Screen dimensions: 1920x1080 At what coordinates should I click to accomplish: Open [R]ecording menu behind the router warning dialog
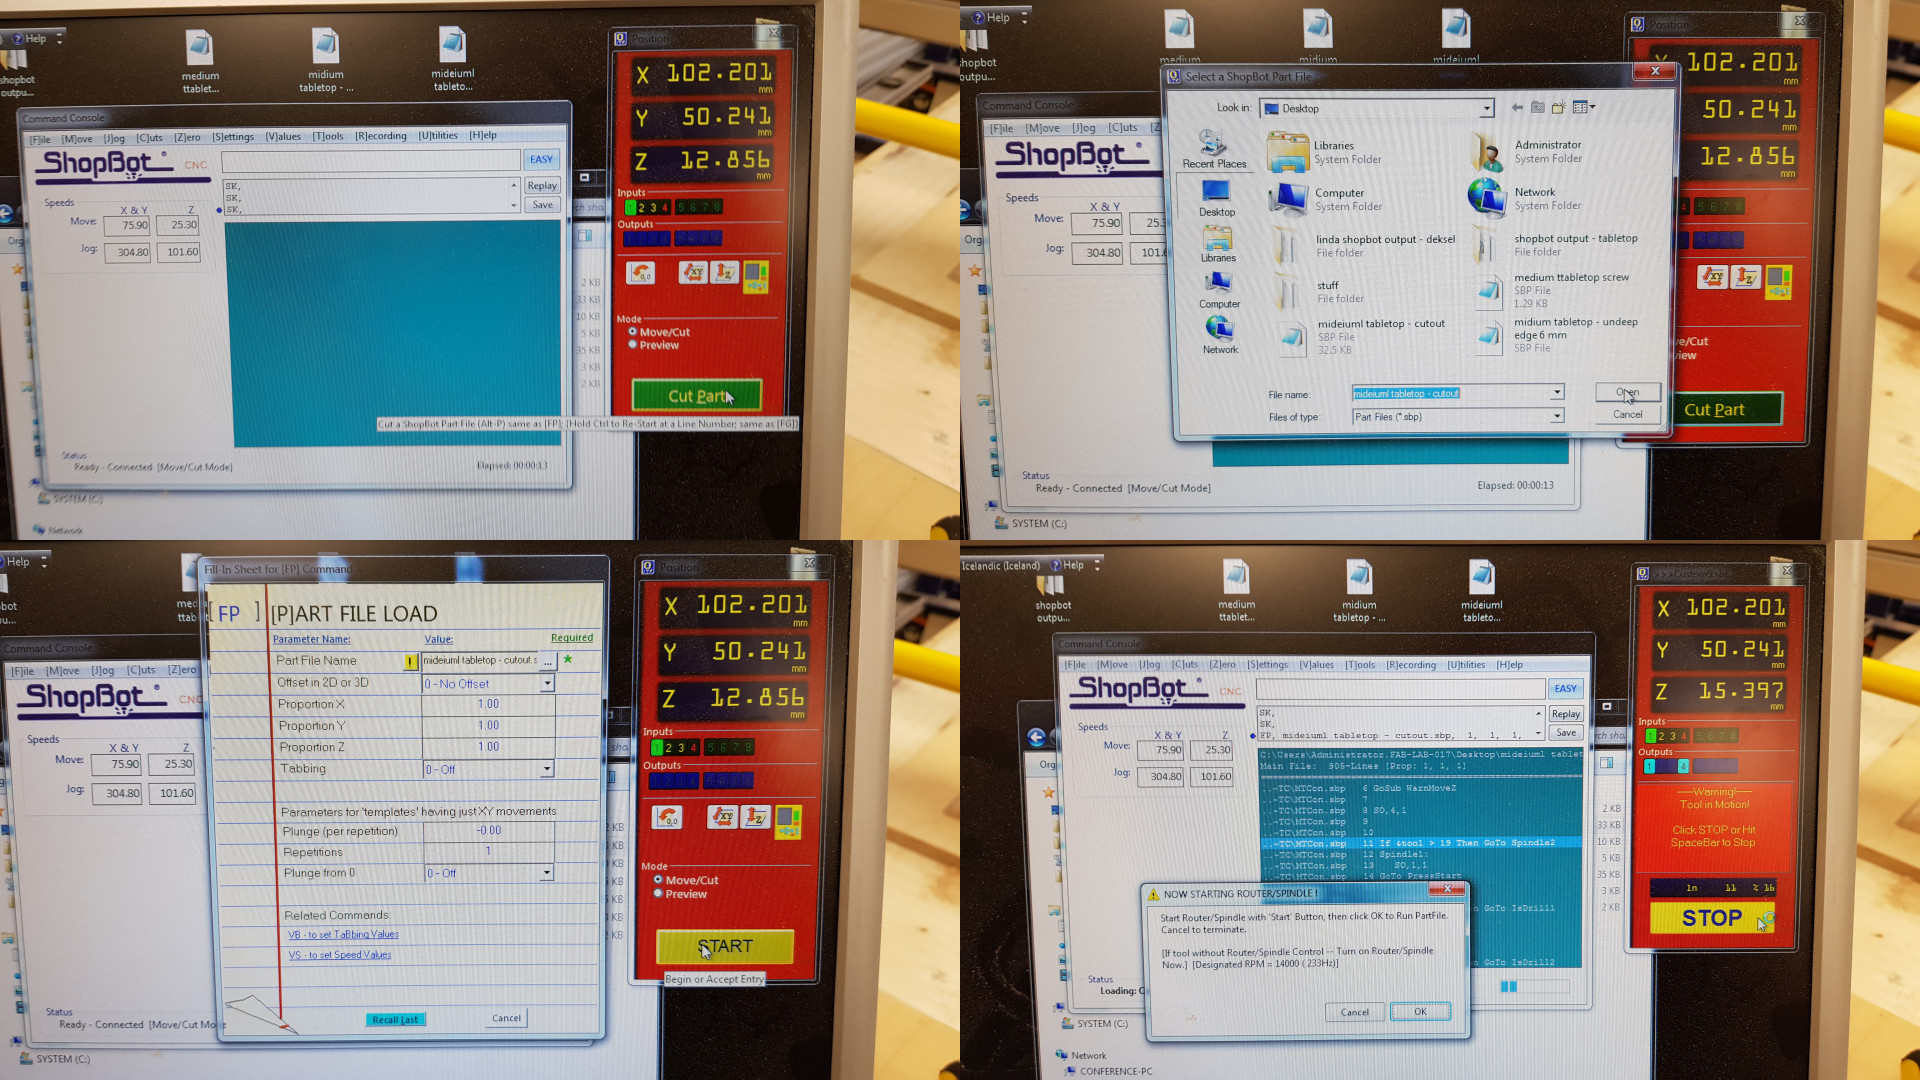click(1410, 664)
